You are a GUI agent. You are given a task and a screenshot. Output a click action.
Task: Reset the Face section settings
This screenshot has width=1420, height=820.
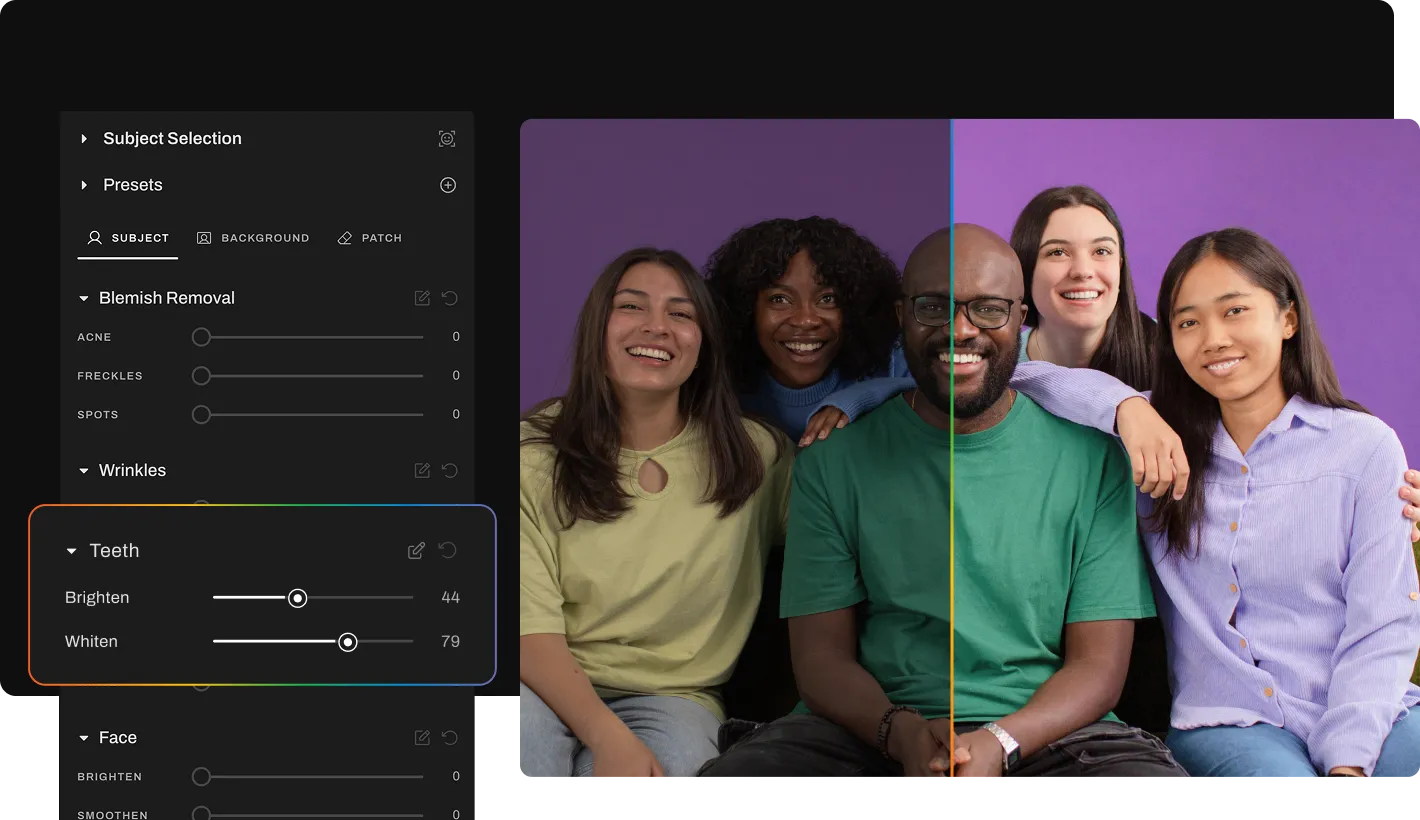pos(450,737)
